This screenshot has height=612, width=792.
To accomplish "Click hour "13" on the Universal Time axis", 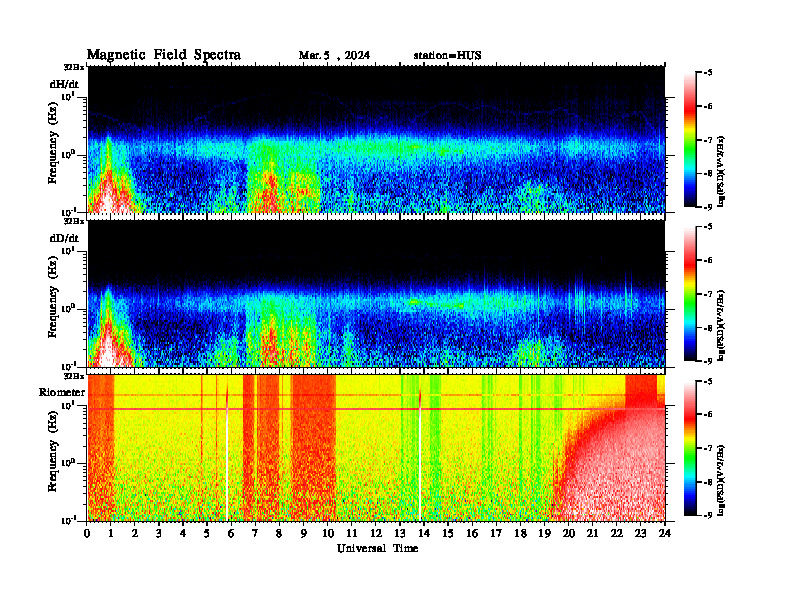I will pyautogui.click(x=400, y=533).
